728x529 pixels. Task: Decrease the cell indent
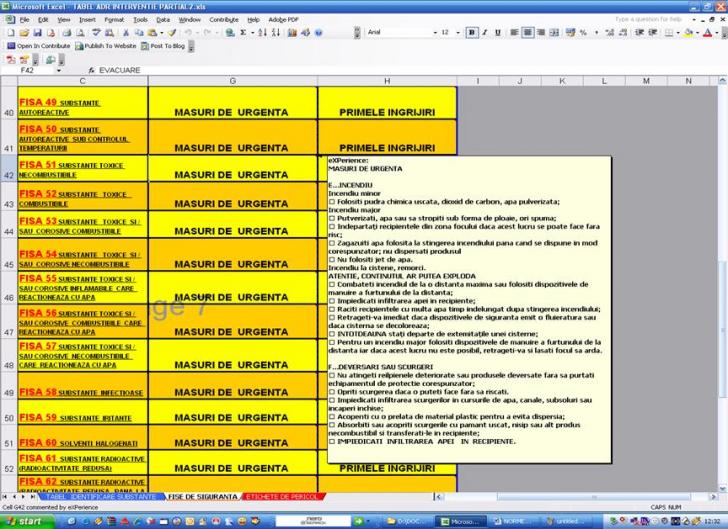coord(639,33)
